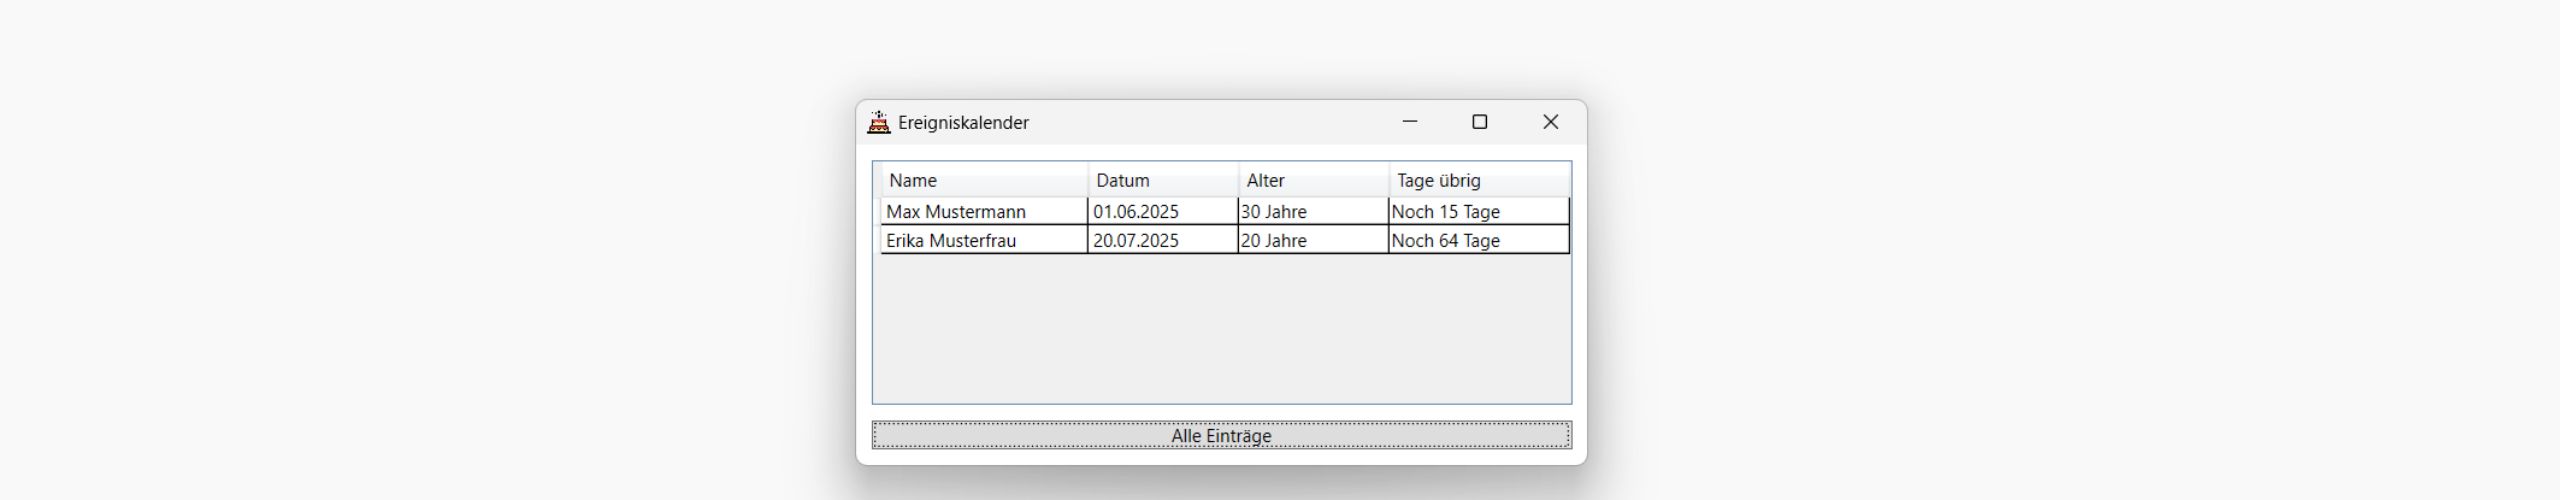Image resolution: width=2560 pixels, height=500 pixels.
Task: Click the empty list area below entries
Action: pyautogui.click(x=1220, y=330)
